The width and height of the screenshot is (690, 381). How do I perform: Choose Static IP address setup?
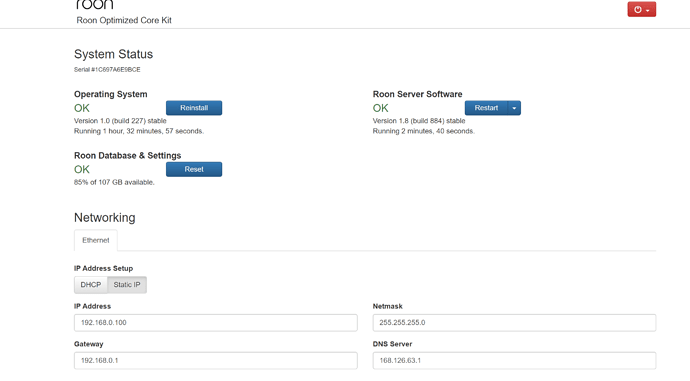coord(127,285)
